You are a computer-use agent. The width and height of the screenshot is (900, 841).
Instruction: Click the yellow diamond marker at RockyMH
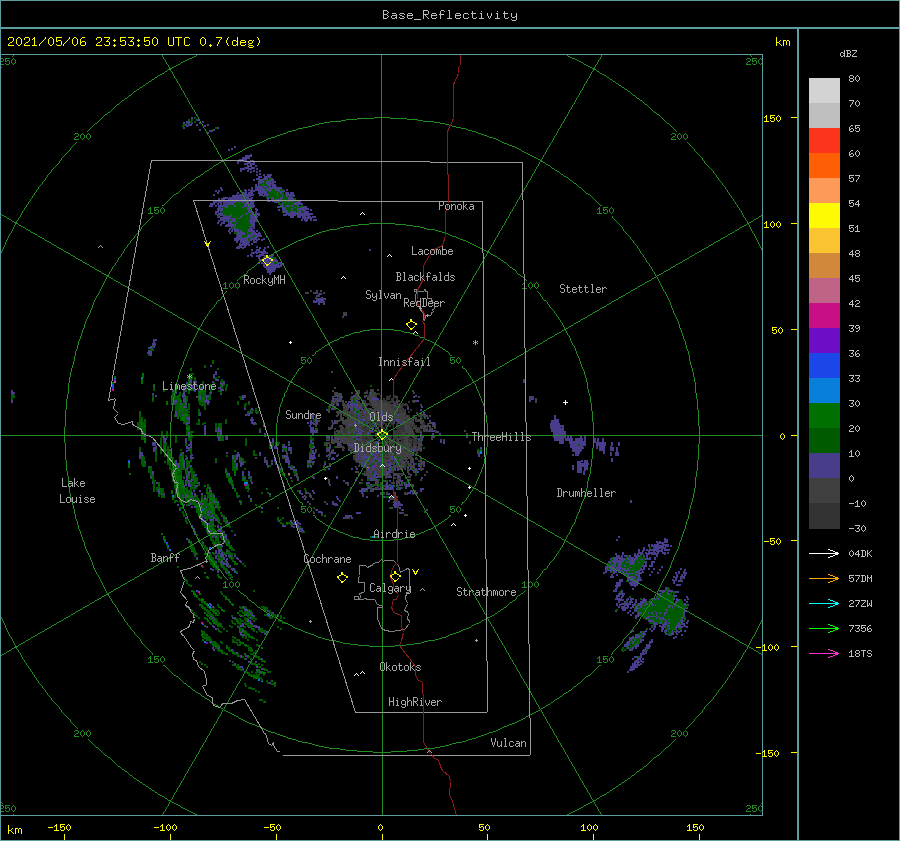(x=267, y=261)
